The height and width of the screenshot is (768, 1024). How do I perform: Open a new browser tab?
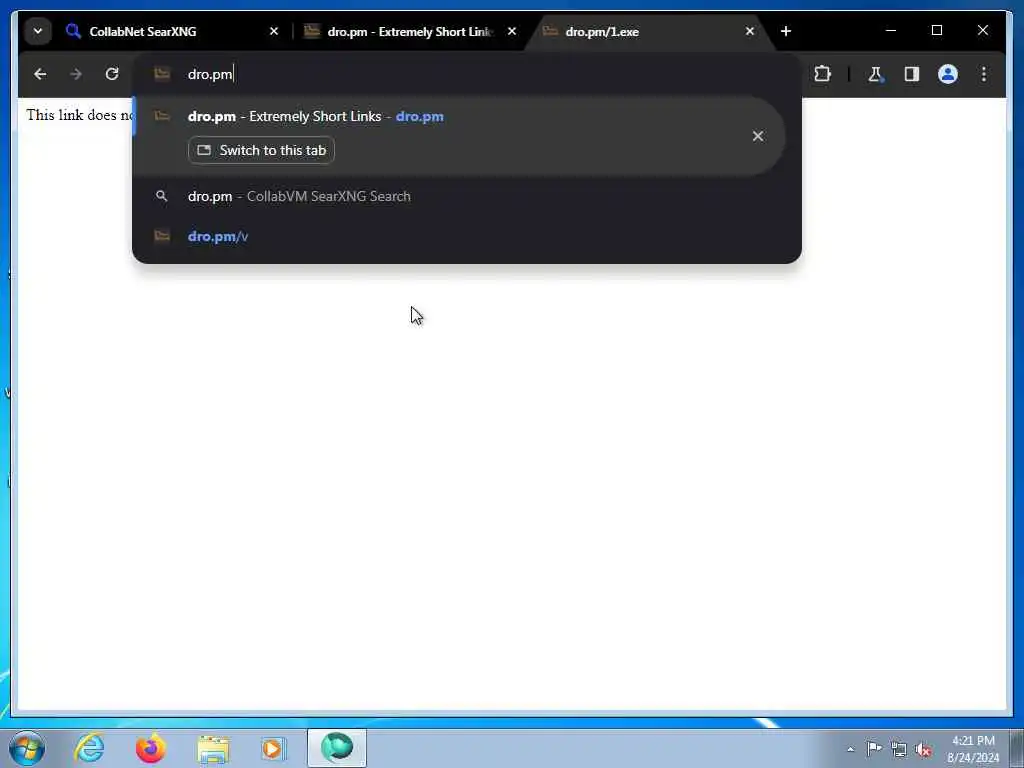[x=786, y=31]
